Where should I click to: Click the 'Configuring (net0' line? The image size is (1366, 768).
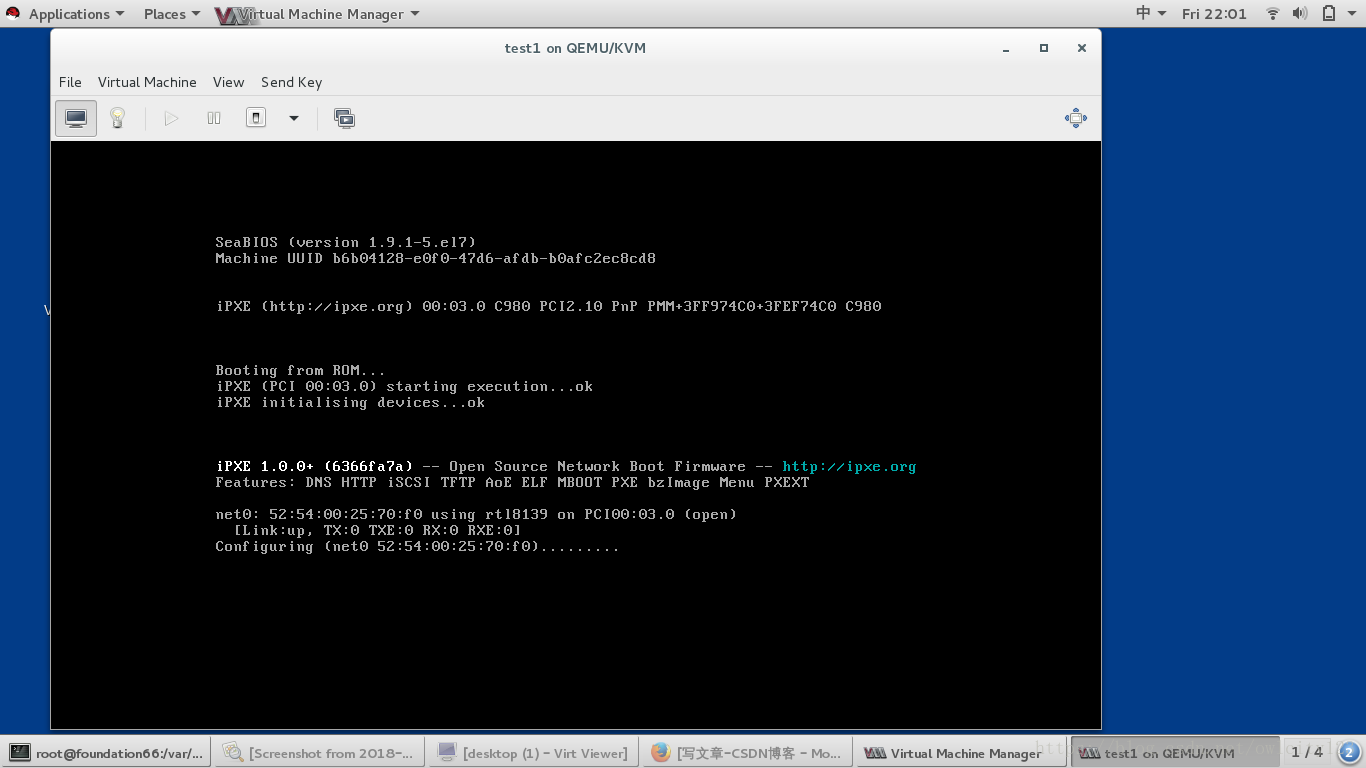[x=417, y=547]
